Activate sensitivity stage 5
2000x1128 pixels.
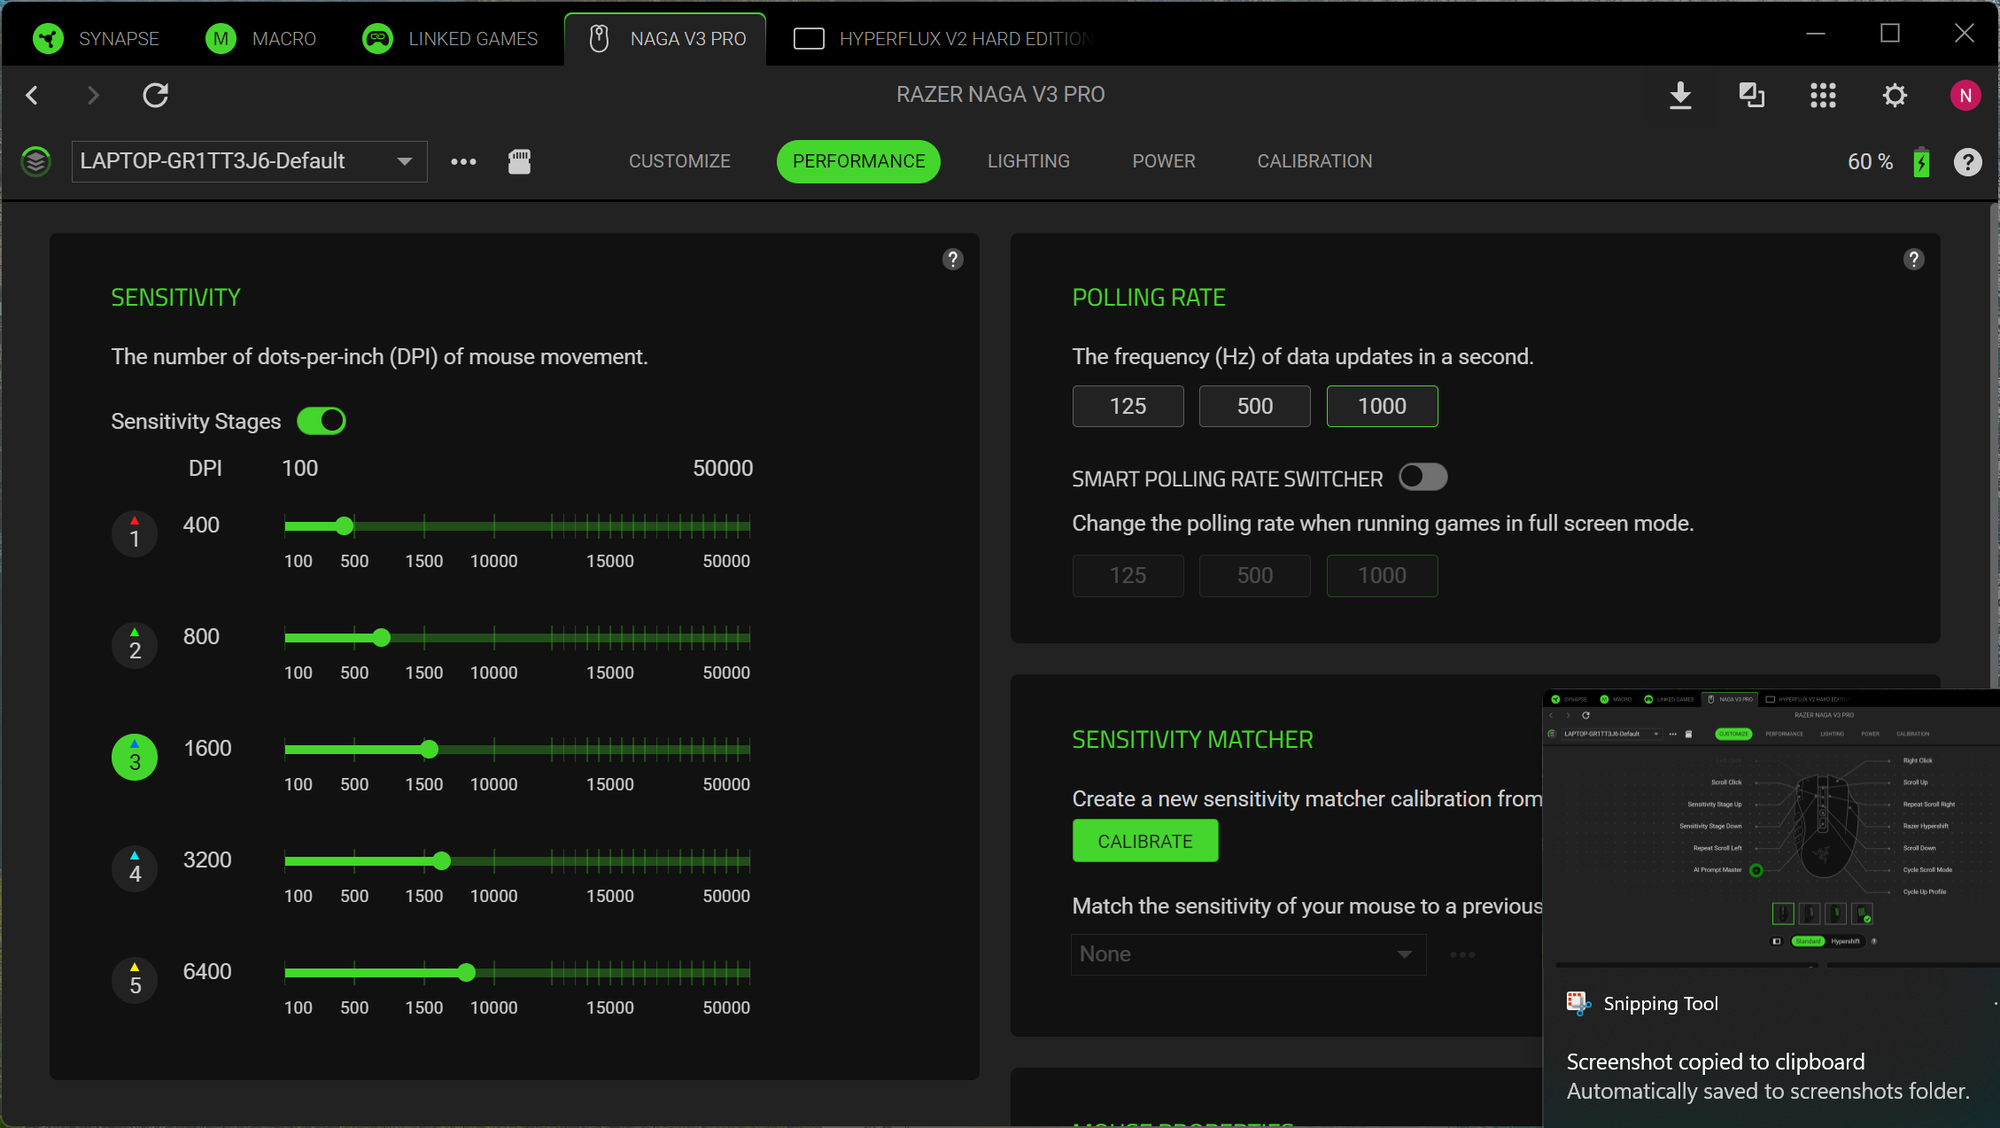[x=134, y=980]
